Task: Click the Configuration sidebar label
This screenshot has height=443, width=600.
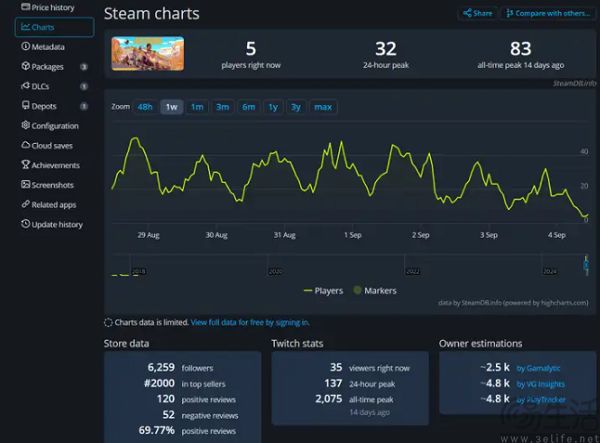Action: (x=55, y=126)
